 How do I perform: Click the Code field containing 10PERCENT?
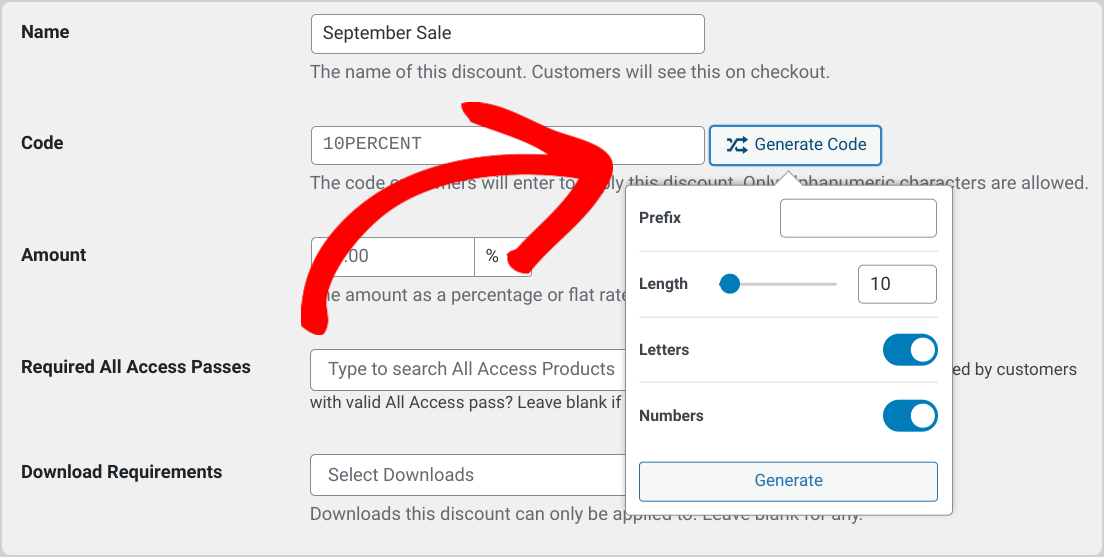click(x=508, y=145)
